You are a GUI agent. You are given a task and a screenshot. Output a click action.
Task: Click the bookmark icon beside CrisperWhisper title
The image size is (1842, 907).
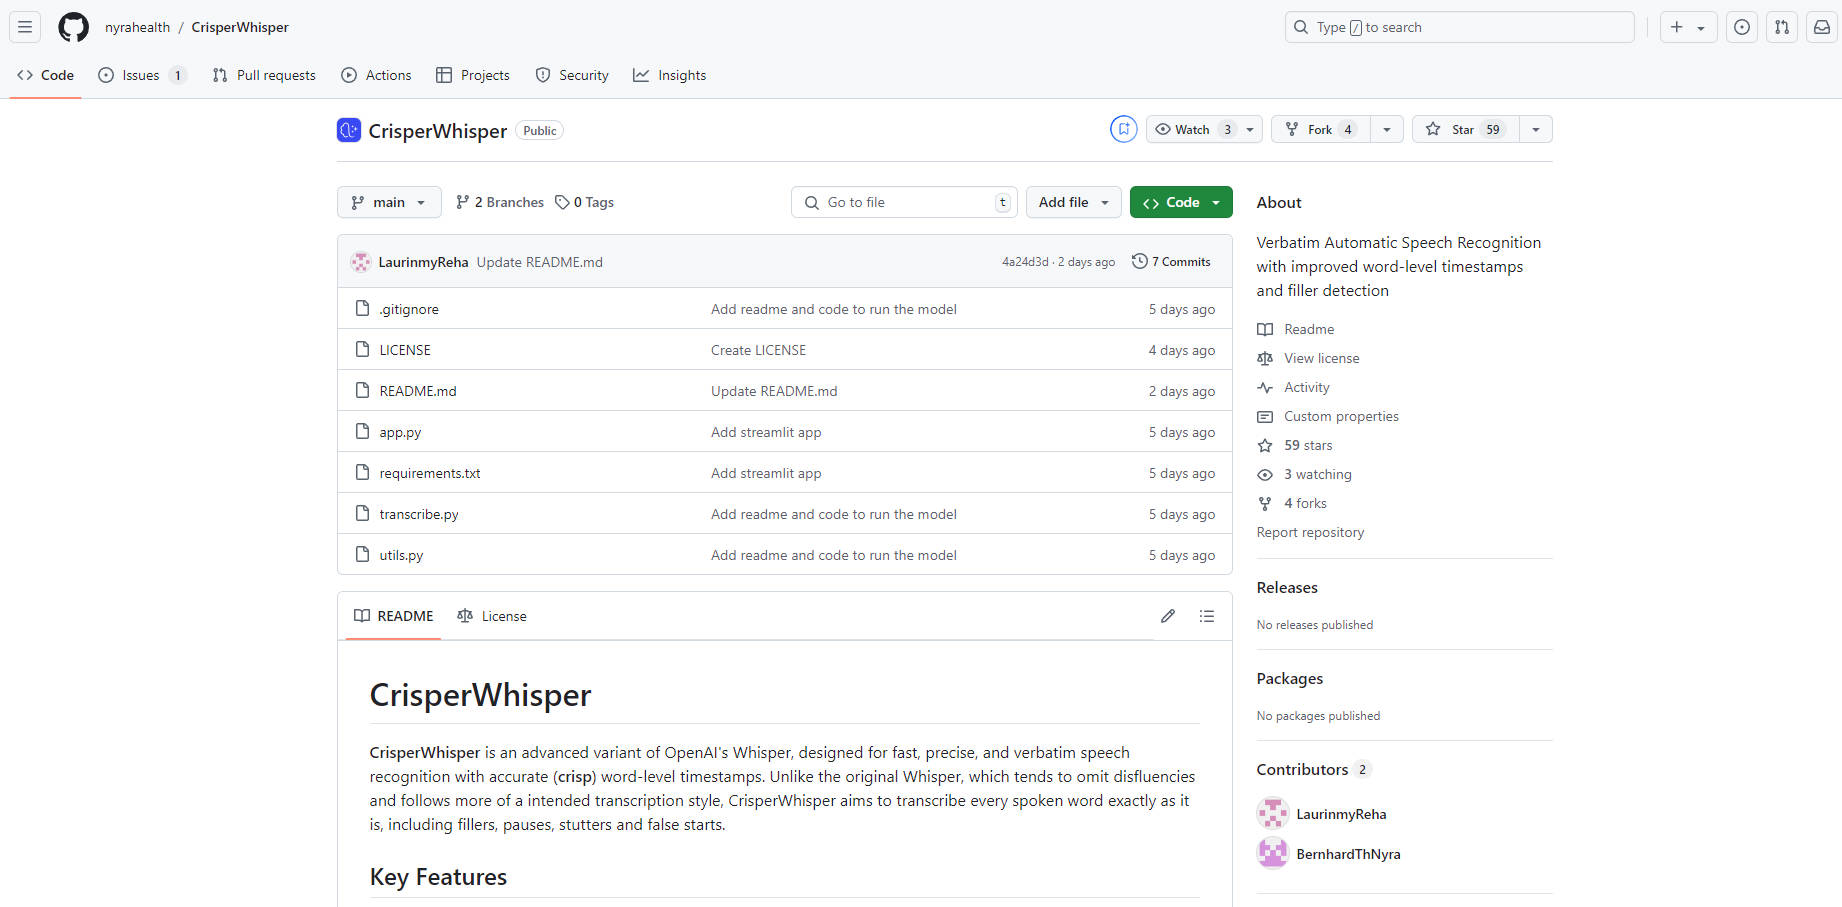1124,129
